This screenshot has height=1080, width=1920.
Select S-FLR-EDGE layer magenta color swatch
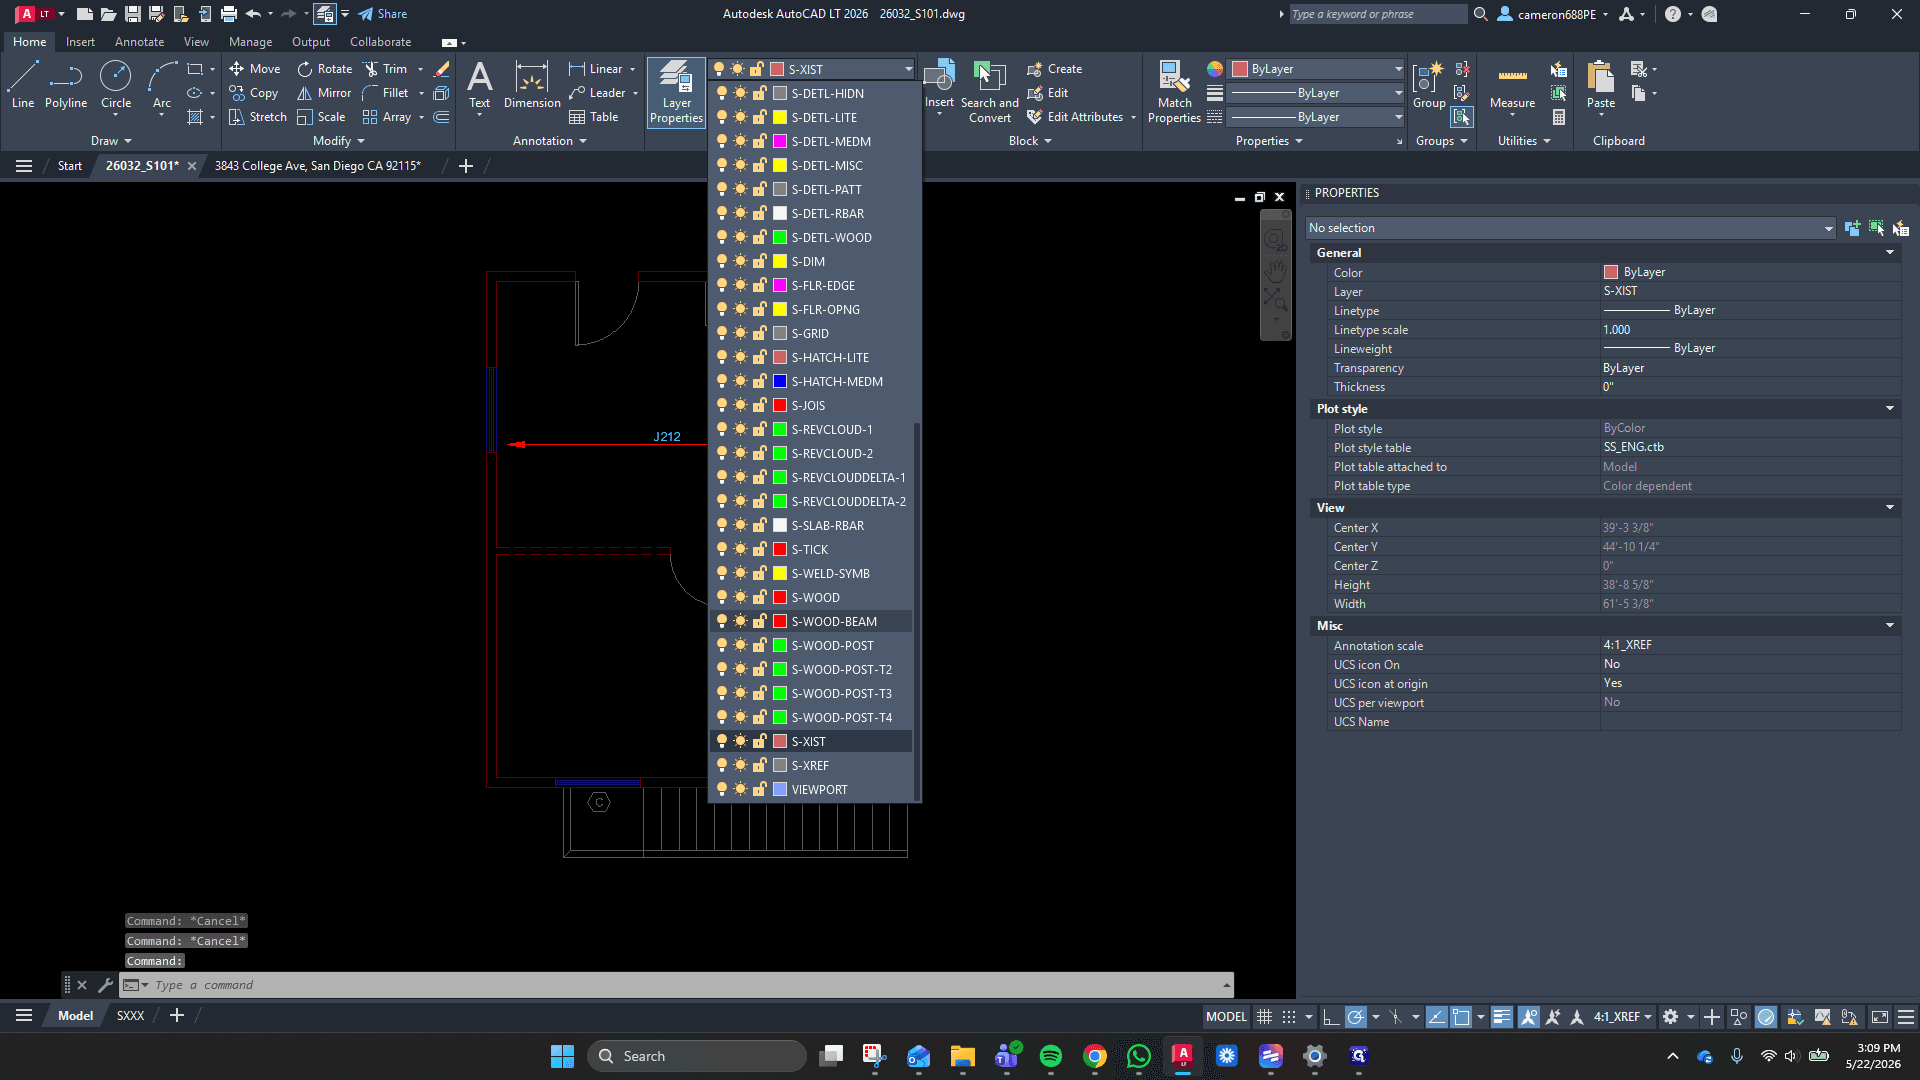coord(780,285)
